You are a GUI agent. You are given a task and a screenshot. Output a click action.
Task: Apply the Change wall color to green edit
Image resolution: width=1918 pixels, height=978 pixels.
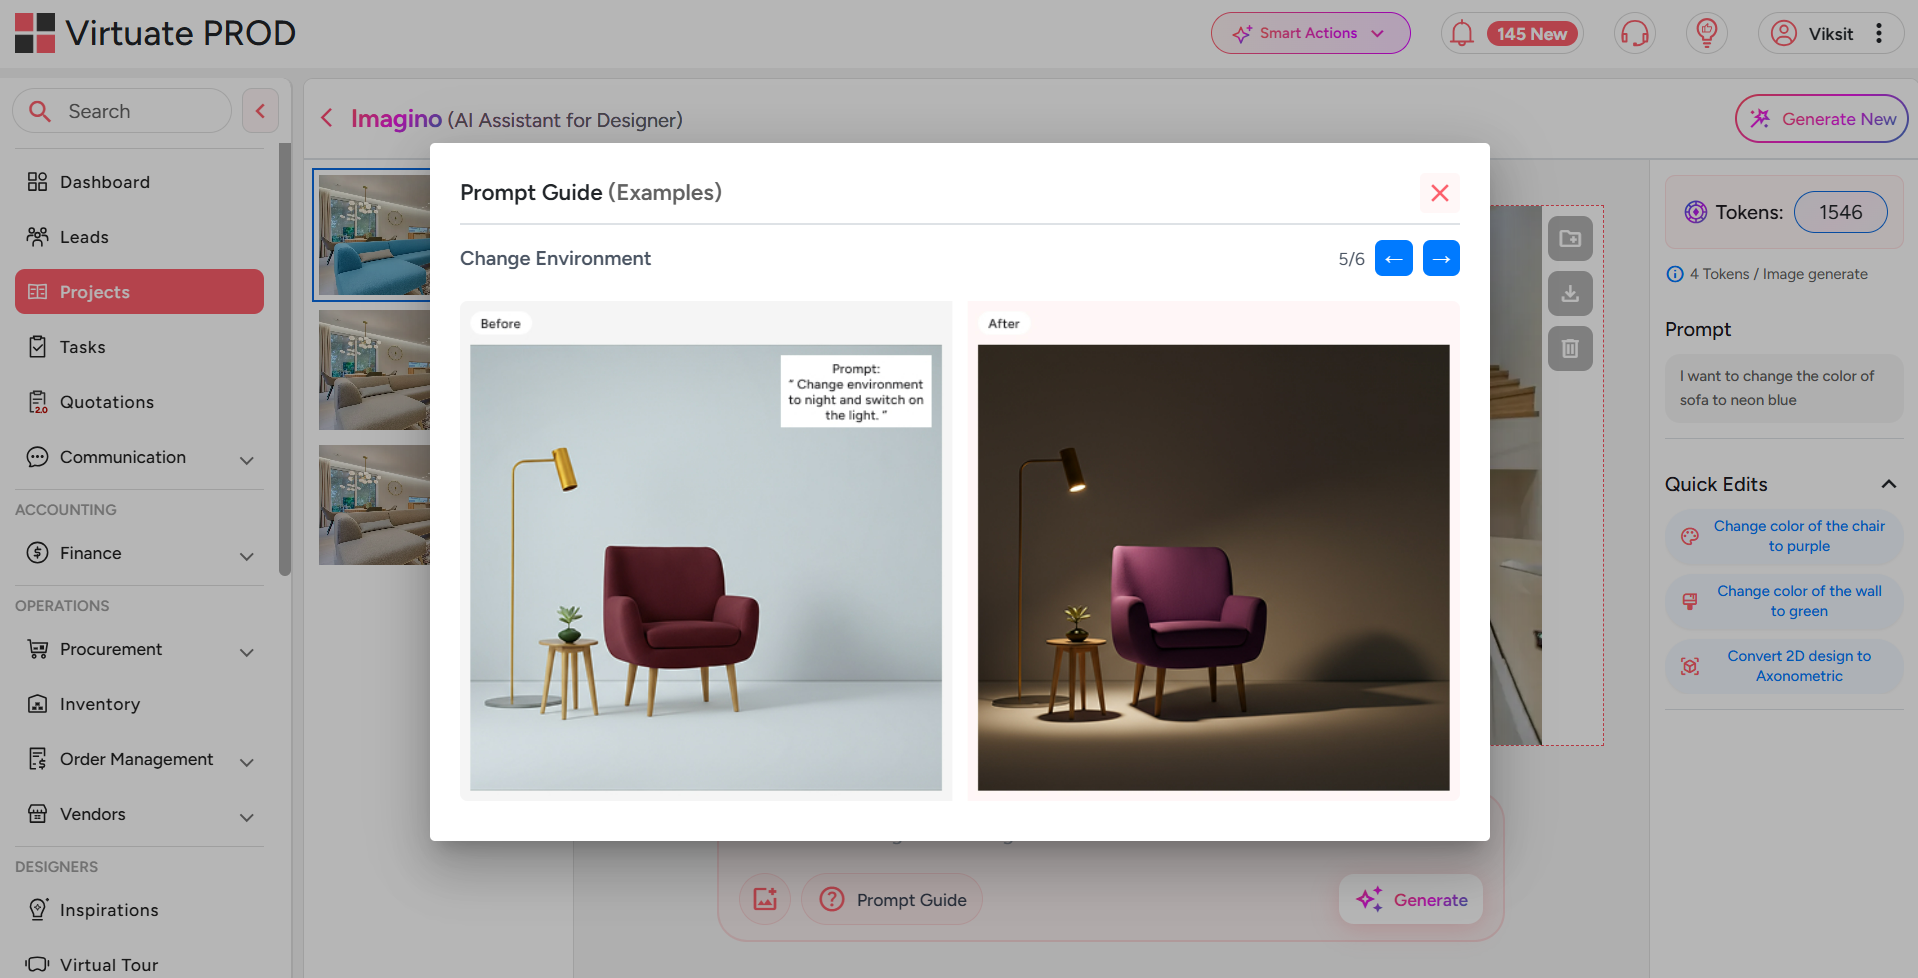click(1798, 601)
